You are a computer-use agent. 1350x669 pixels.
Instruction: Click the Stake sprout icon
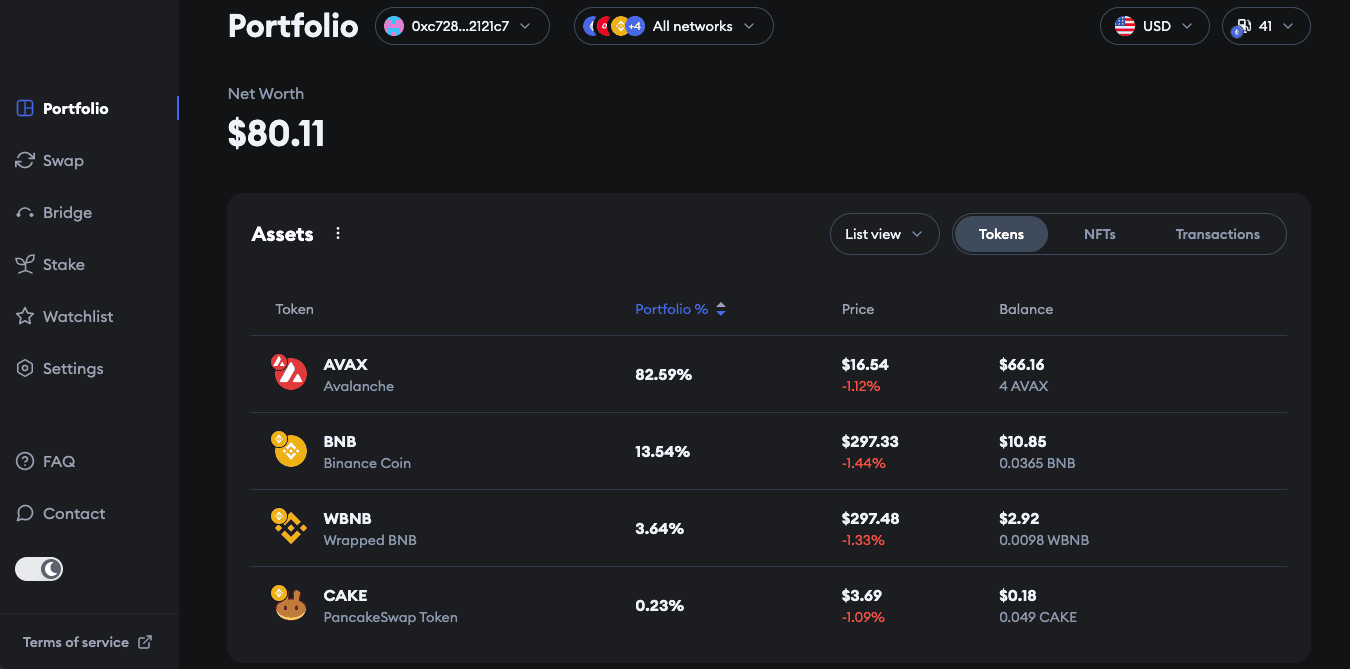pyautogui.click(x=25, y=264)
